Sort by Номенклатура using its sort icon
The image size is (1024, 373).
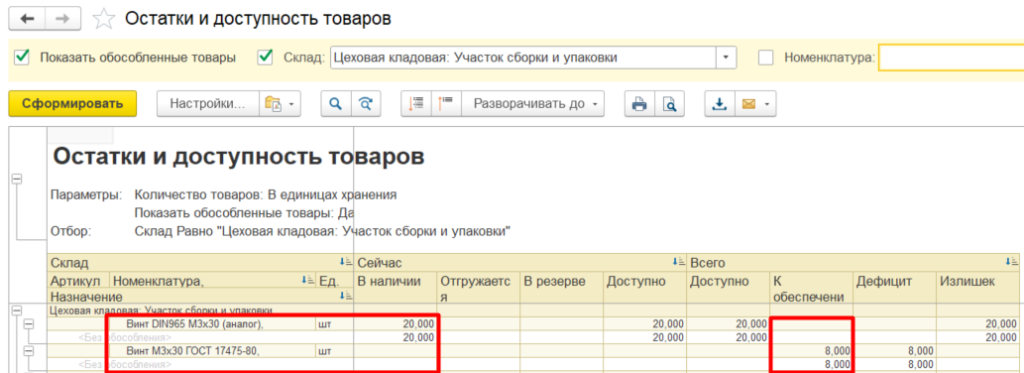(307, 280)
